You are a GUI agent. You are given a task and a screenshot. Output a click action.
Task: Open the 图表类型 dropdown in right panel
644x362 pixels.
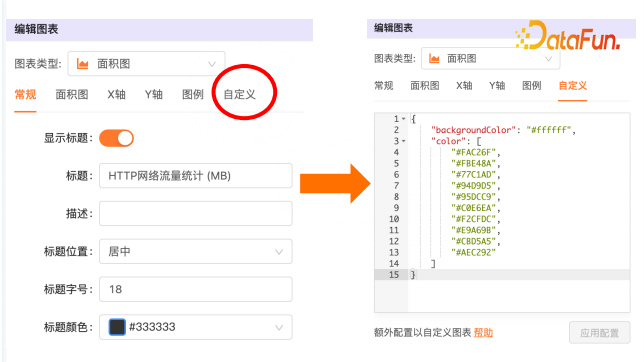[x=490, y=59]
